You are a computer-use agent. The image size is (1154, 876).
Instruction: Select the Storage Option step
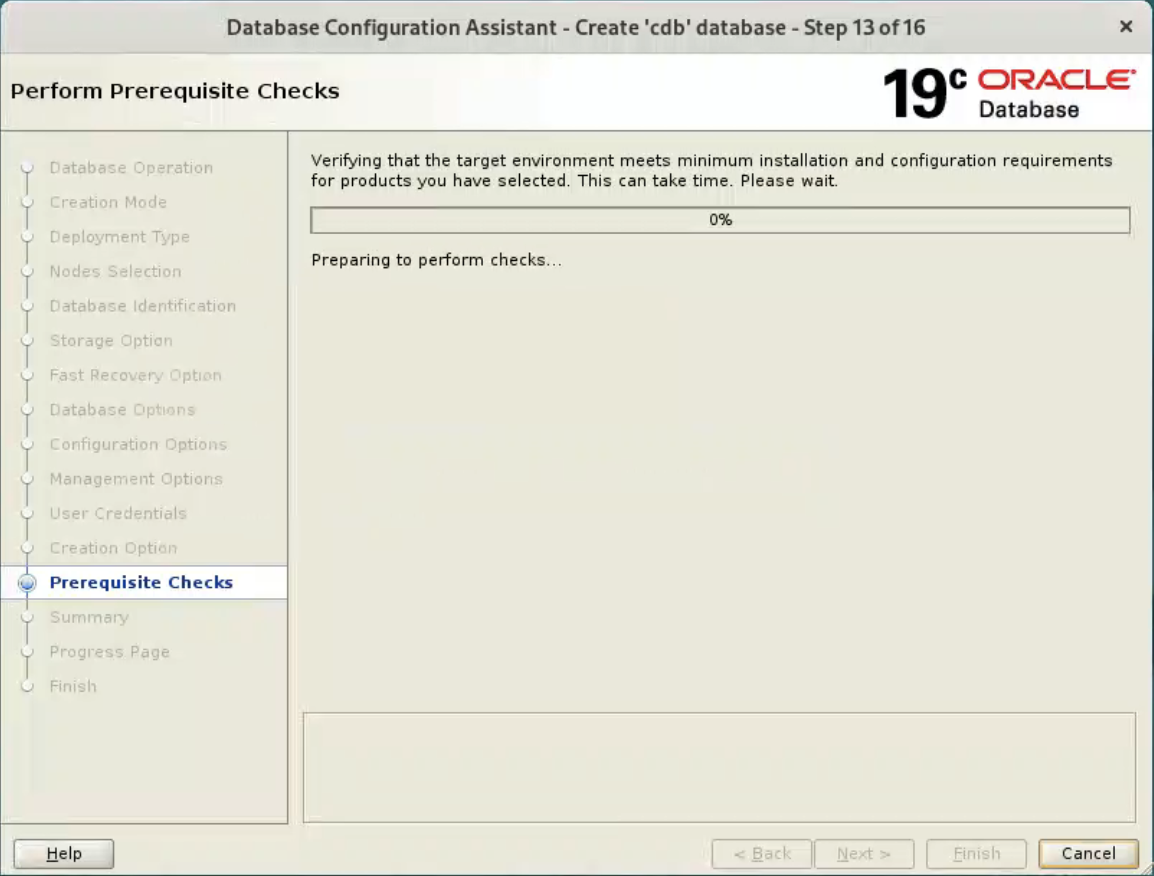click(x=110, y=341)
